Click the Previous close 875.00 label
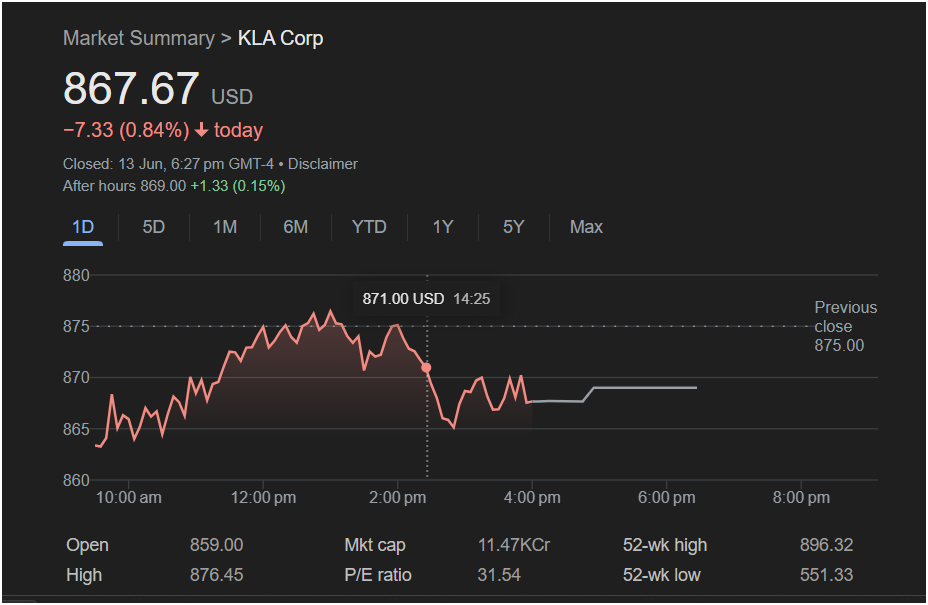928x605 pixels. tap(845, 326)
